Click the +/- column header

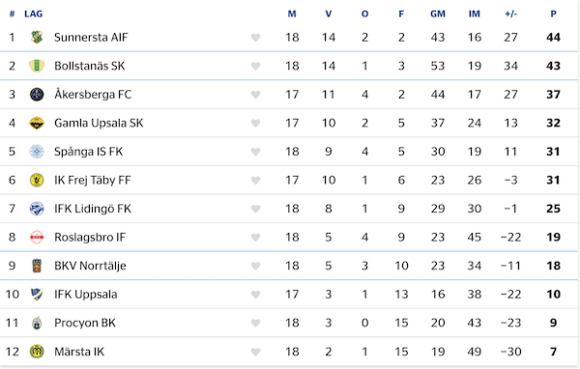tap(511, 14)
